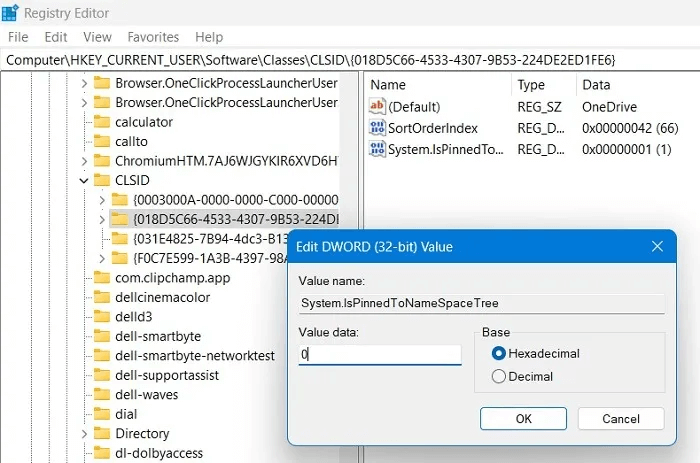Expand first Browser.OneClickProcessLauncherUser key
This screenshot has height=463, width=700.
pyautogui.click(x=84, y=83)
